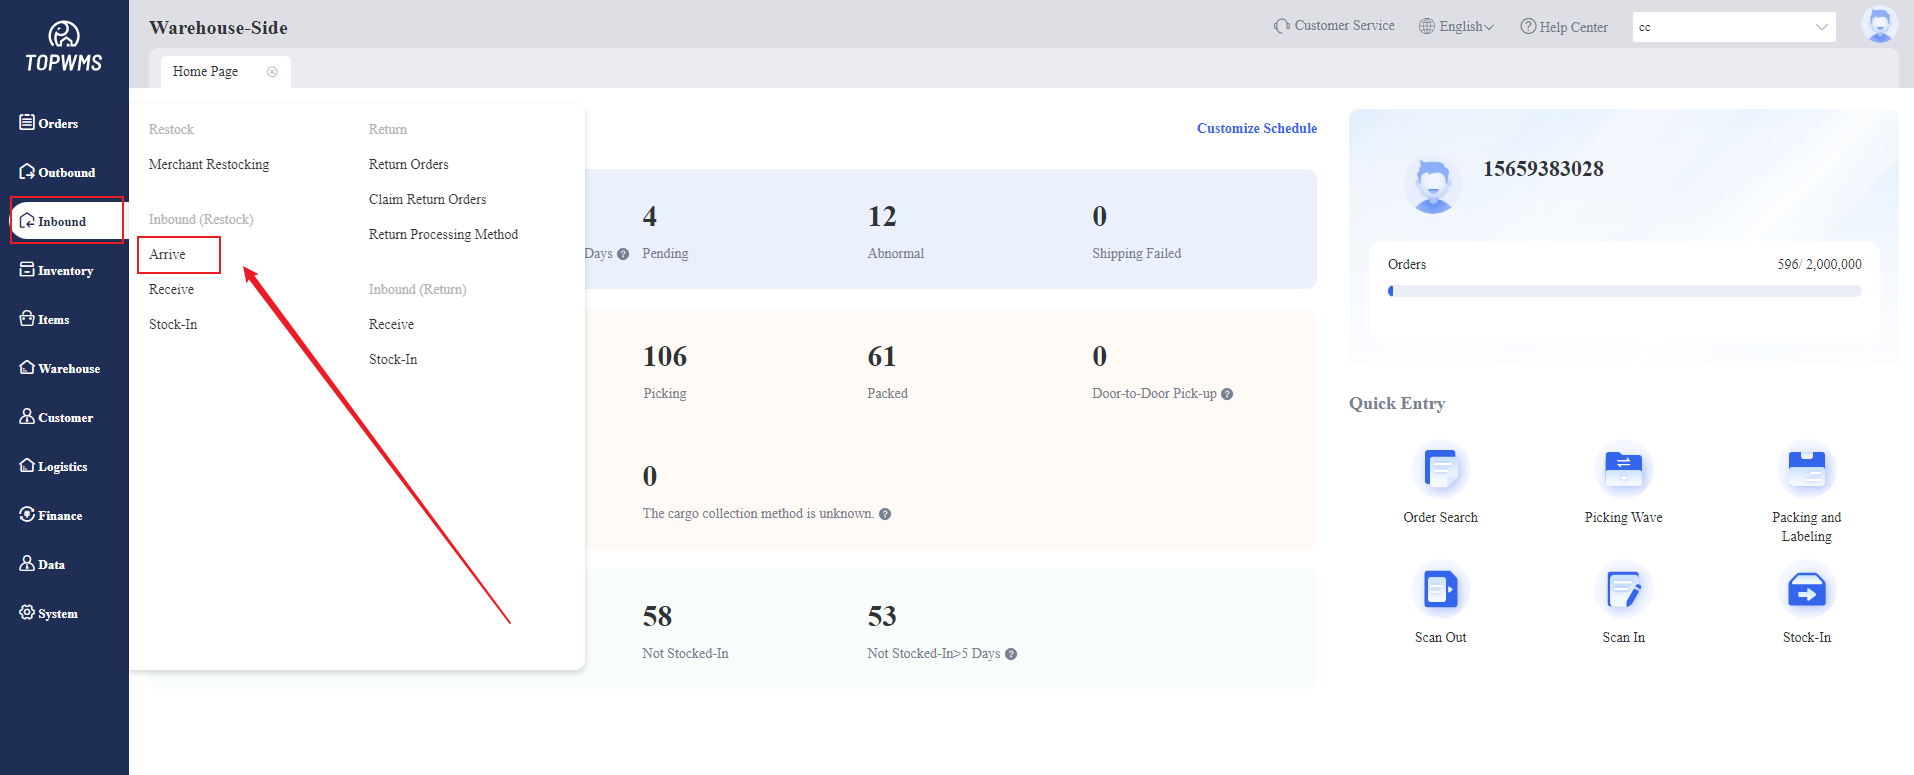Choose Merchant Restocking menu item

coord(209,165)
